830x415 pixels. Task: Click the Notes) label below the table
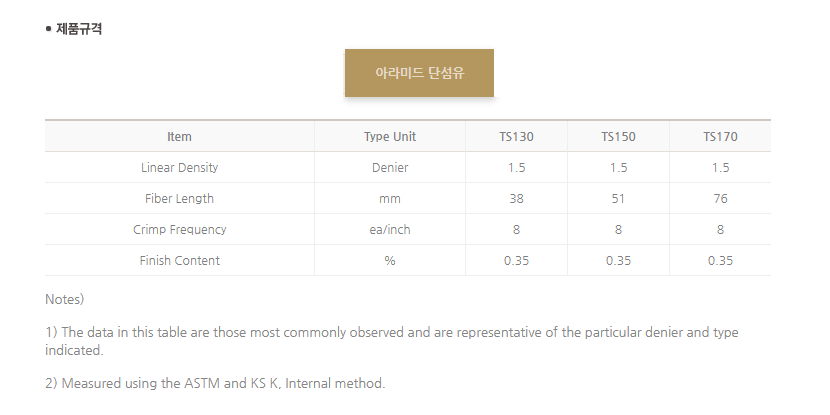65,299
